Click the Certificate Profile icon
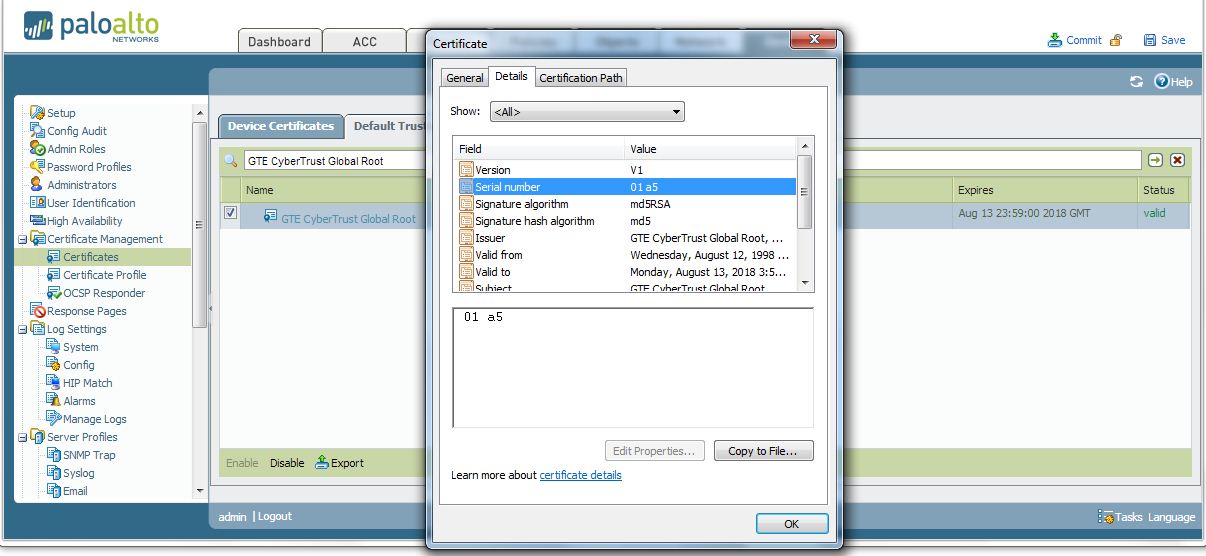 [54, 275]
